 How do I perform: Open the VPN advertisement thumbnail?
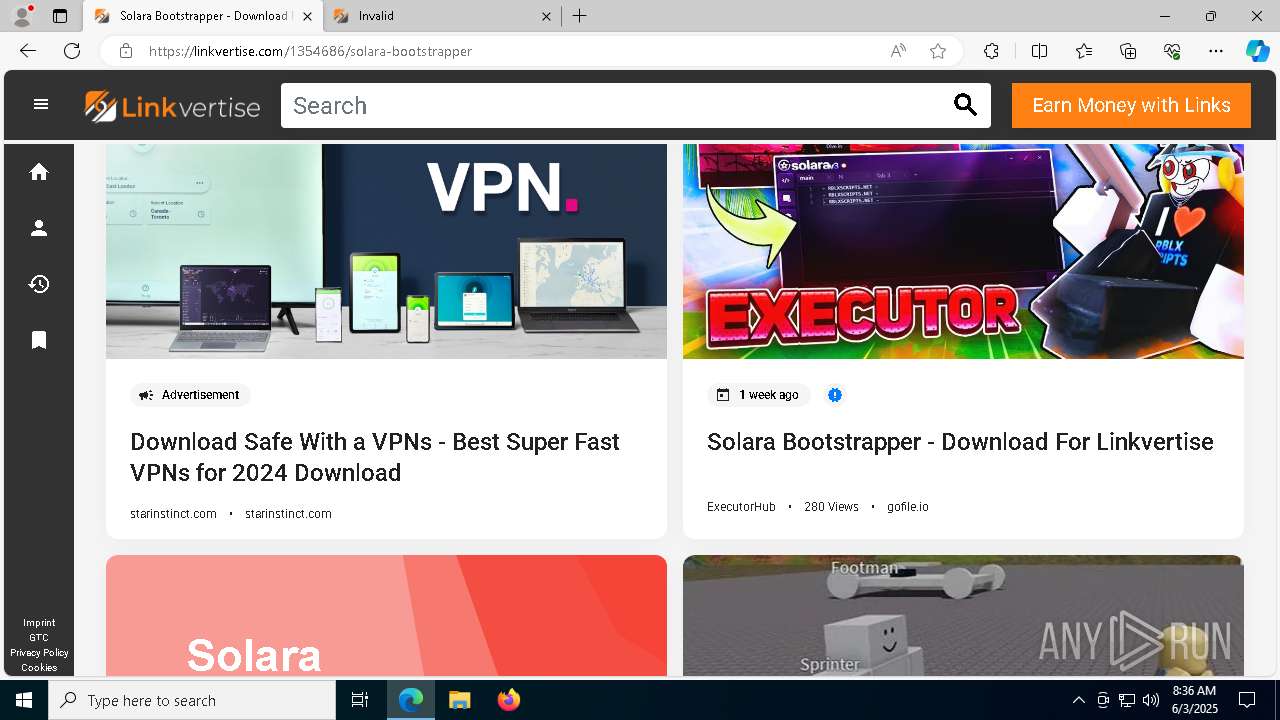coord(386,251)
